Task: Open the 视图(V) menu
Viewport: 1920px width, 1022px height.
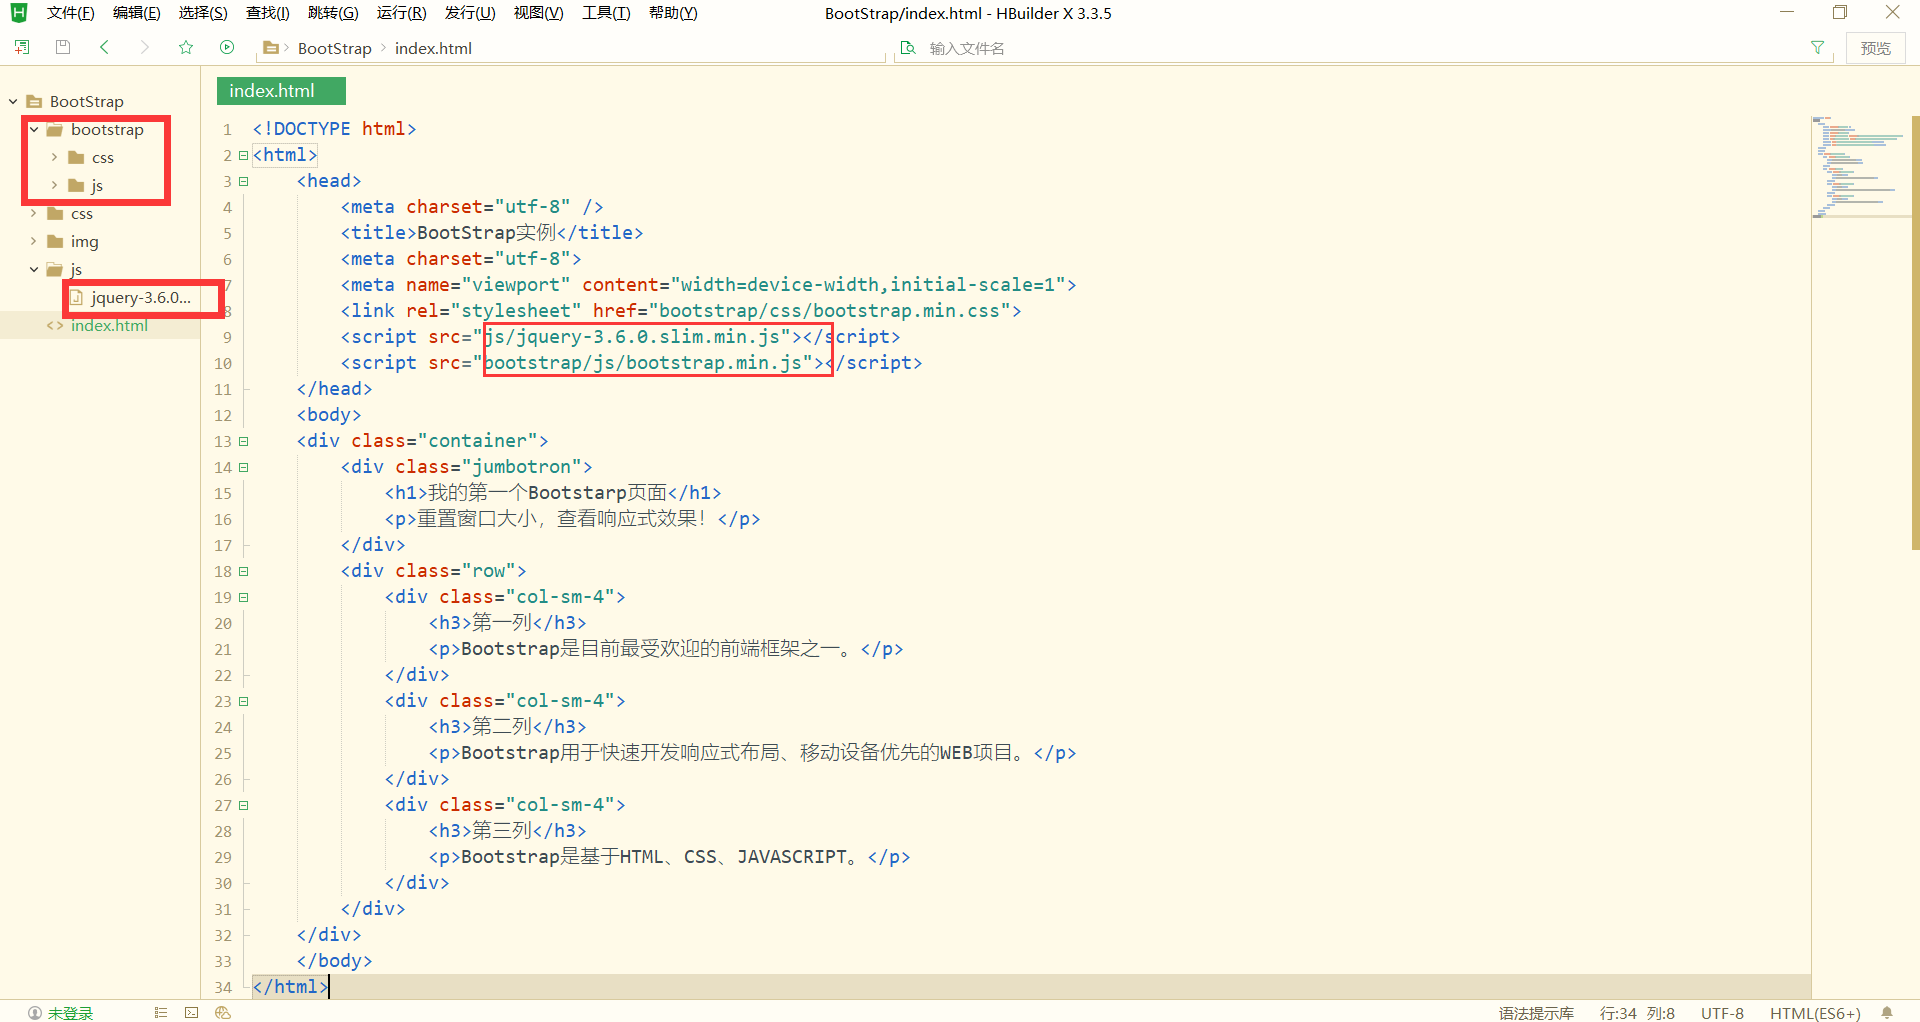Action: tap(538, 13)
